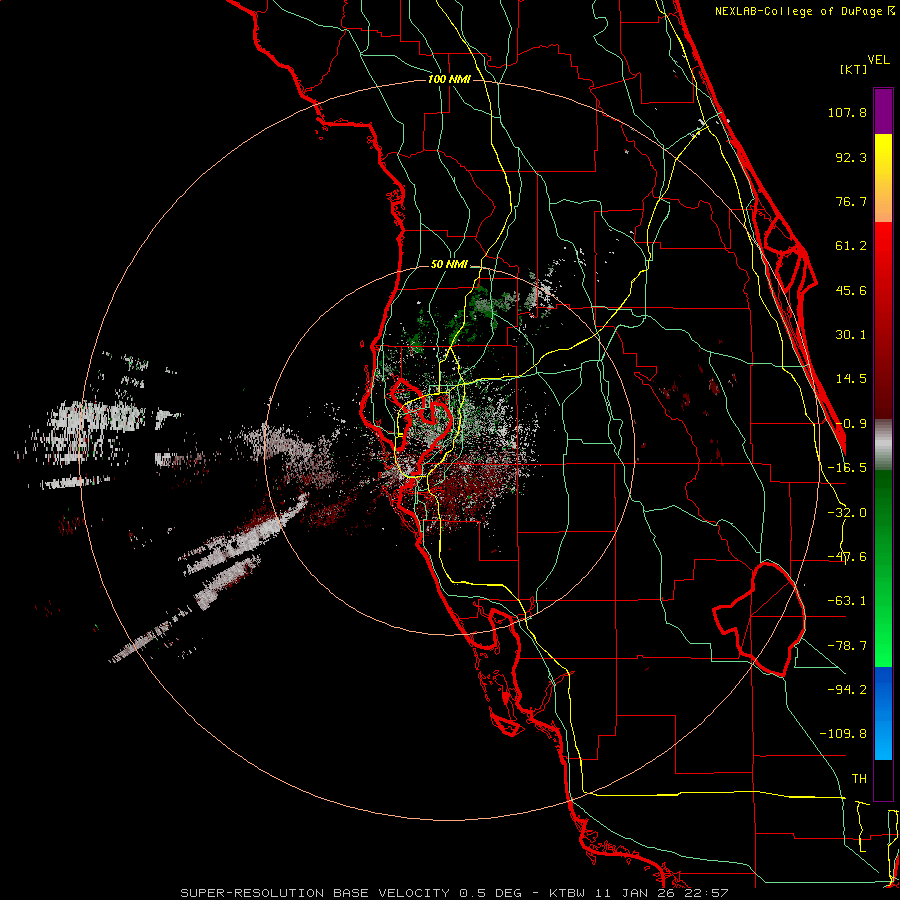Click the -109.8 legend value
The image size is (900, 900).
pos(843,734)
